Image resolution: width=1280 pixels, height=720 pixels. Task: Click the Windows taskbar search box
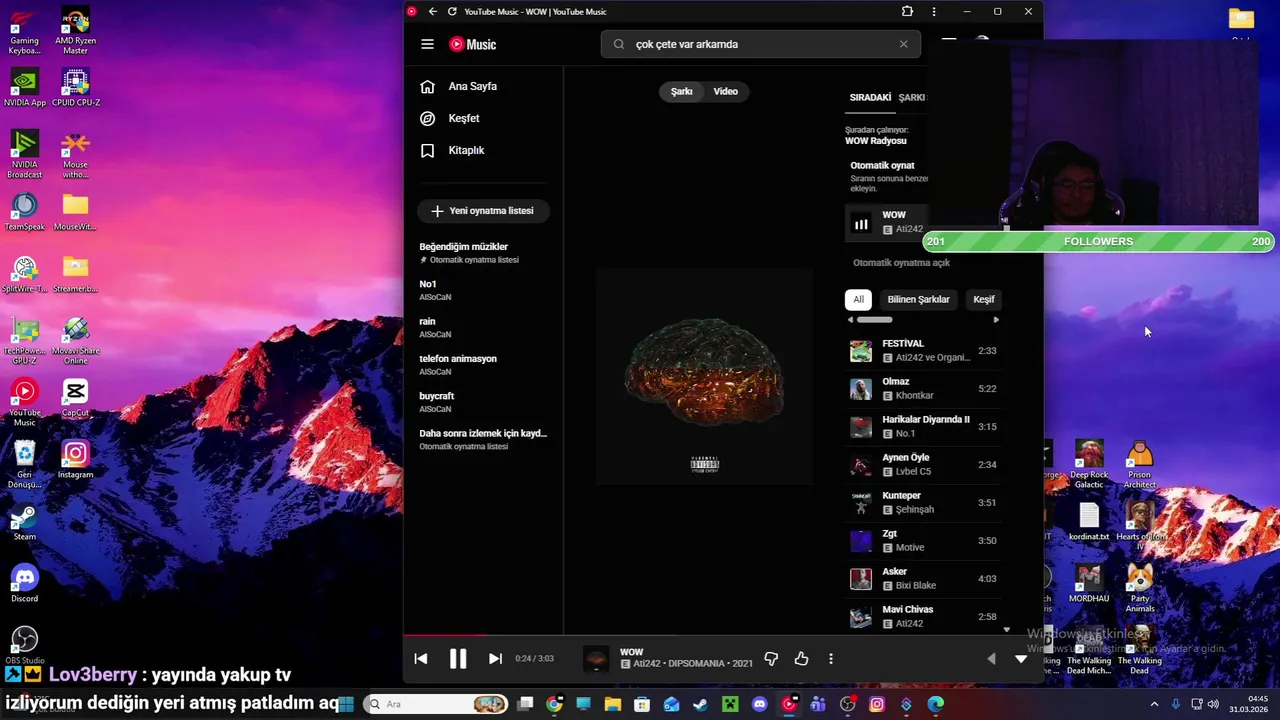tap(435, 704)
